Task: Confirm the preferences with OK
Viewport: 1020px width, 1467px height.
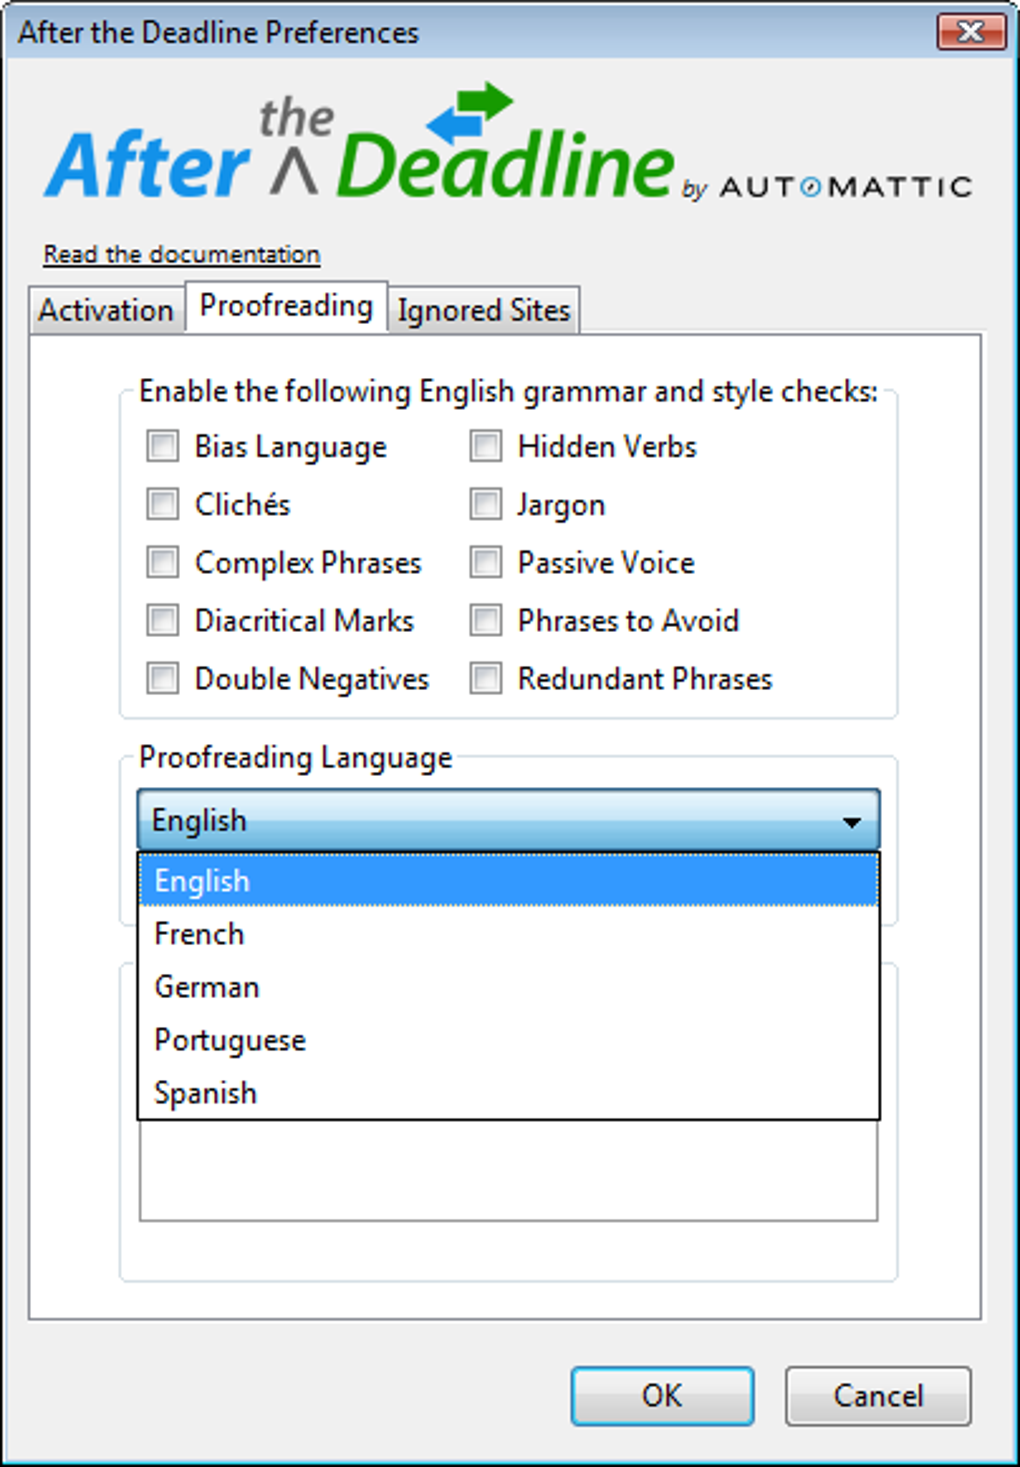Action: pyautogui.click(x=662, y=1395)
